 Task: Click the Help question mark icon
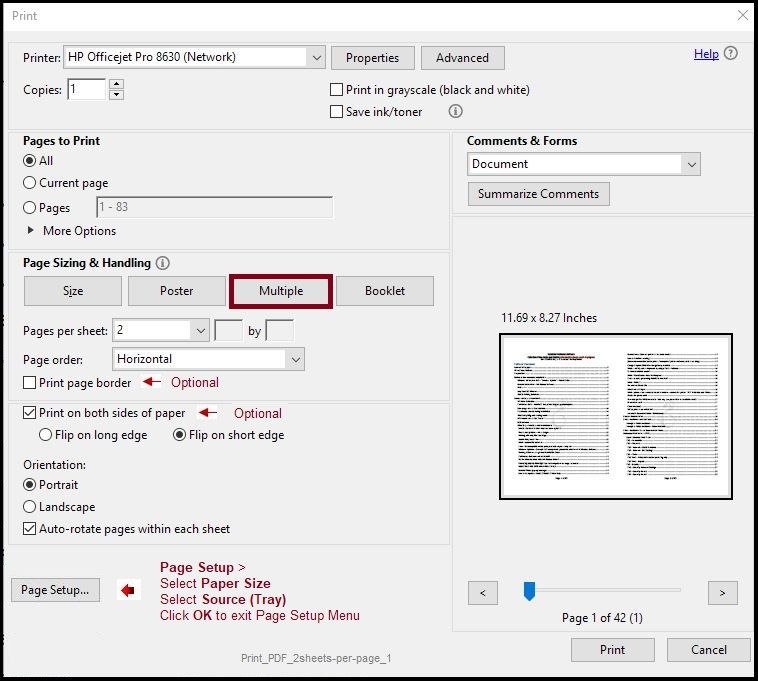click(x=730, y=53)
